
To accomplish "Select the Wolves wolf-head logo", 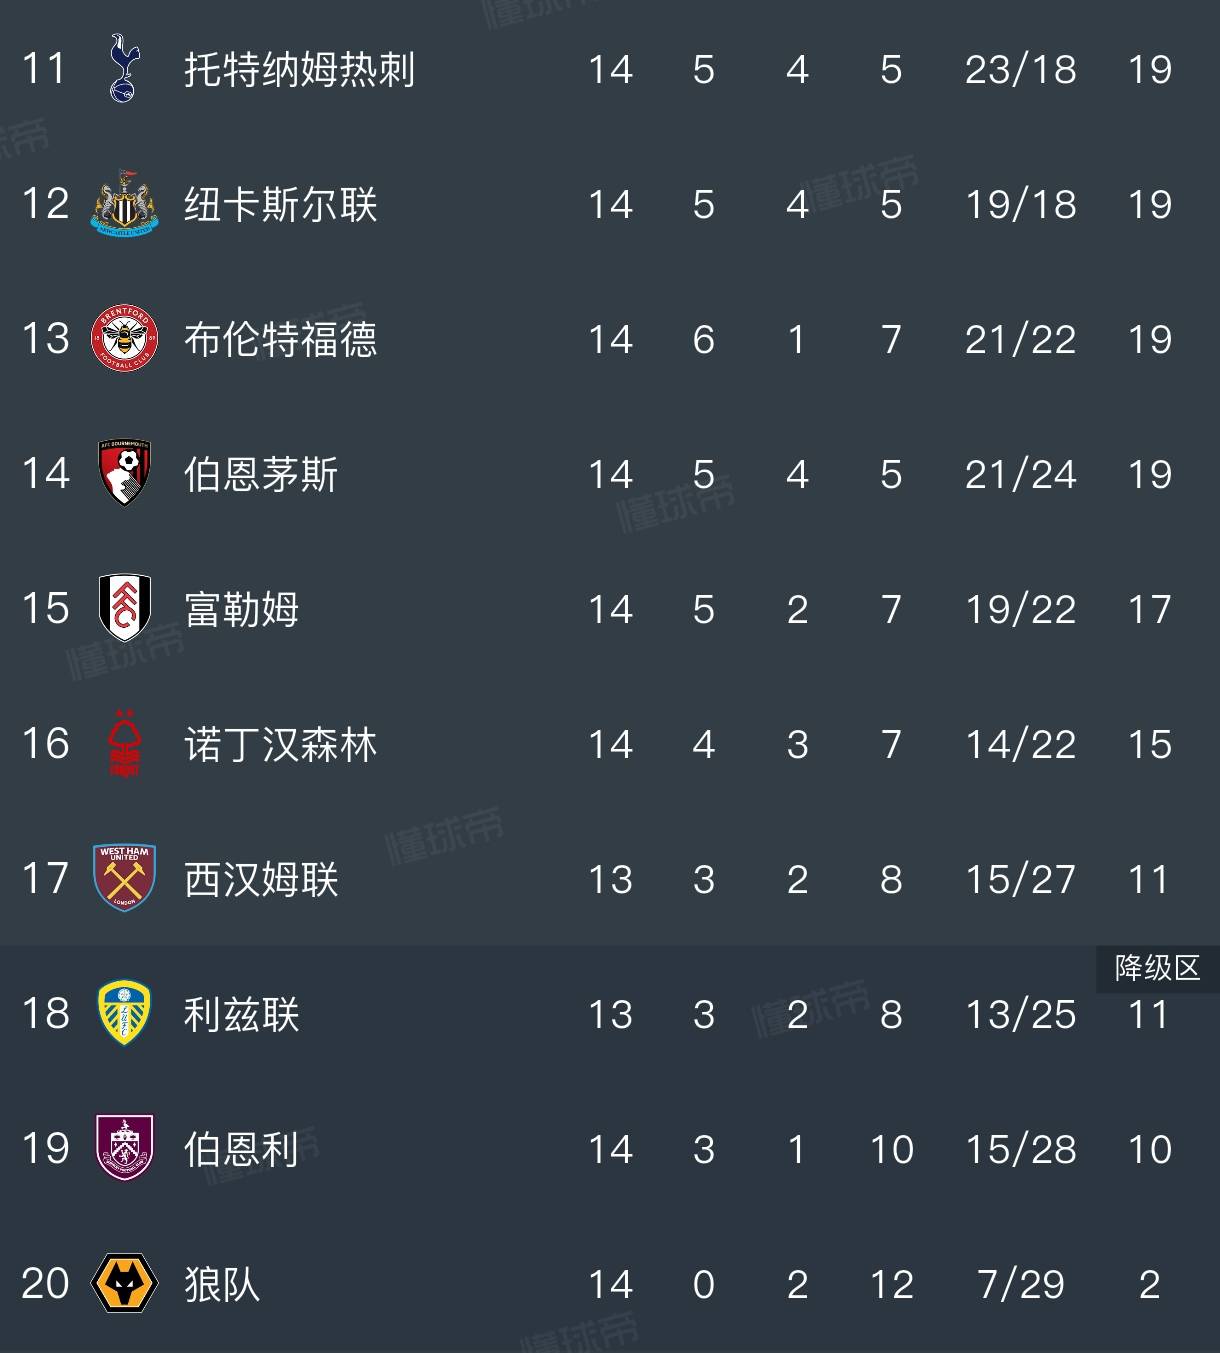I will (125, 1283).
